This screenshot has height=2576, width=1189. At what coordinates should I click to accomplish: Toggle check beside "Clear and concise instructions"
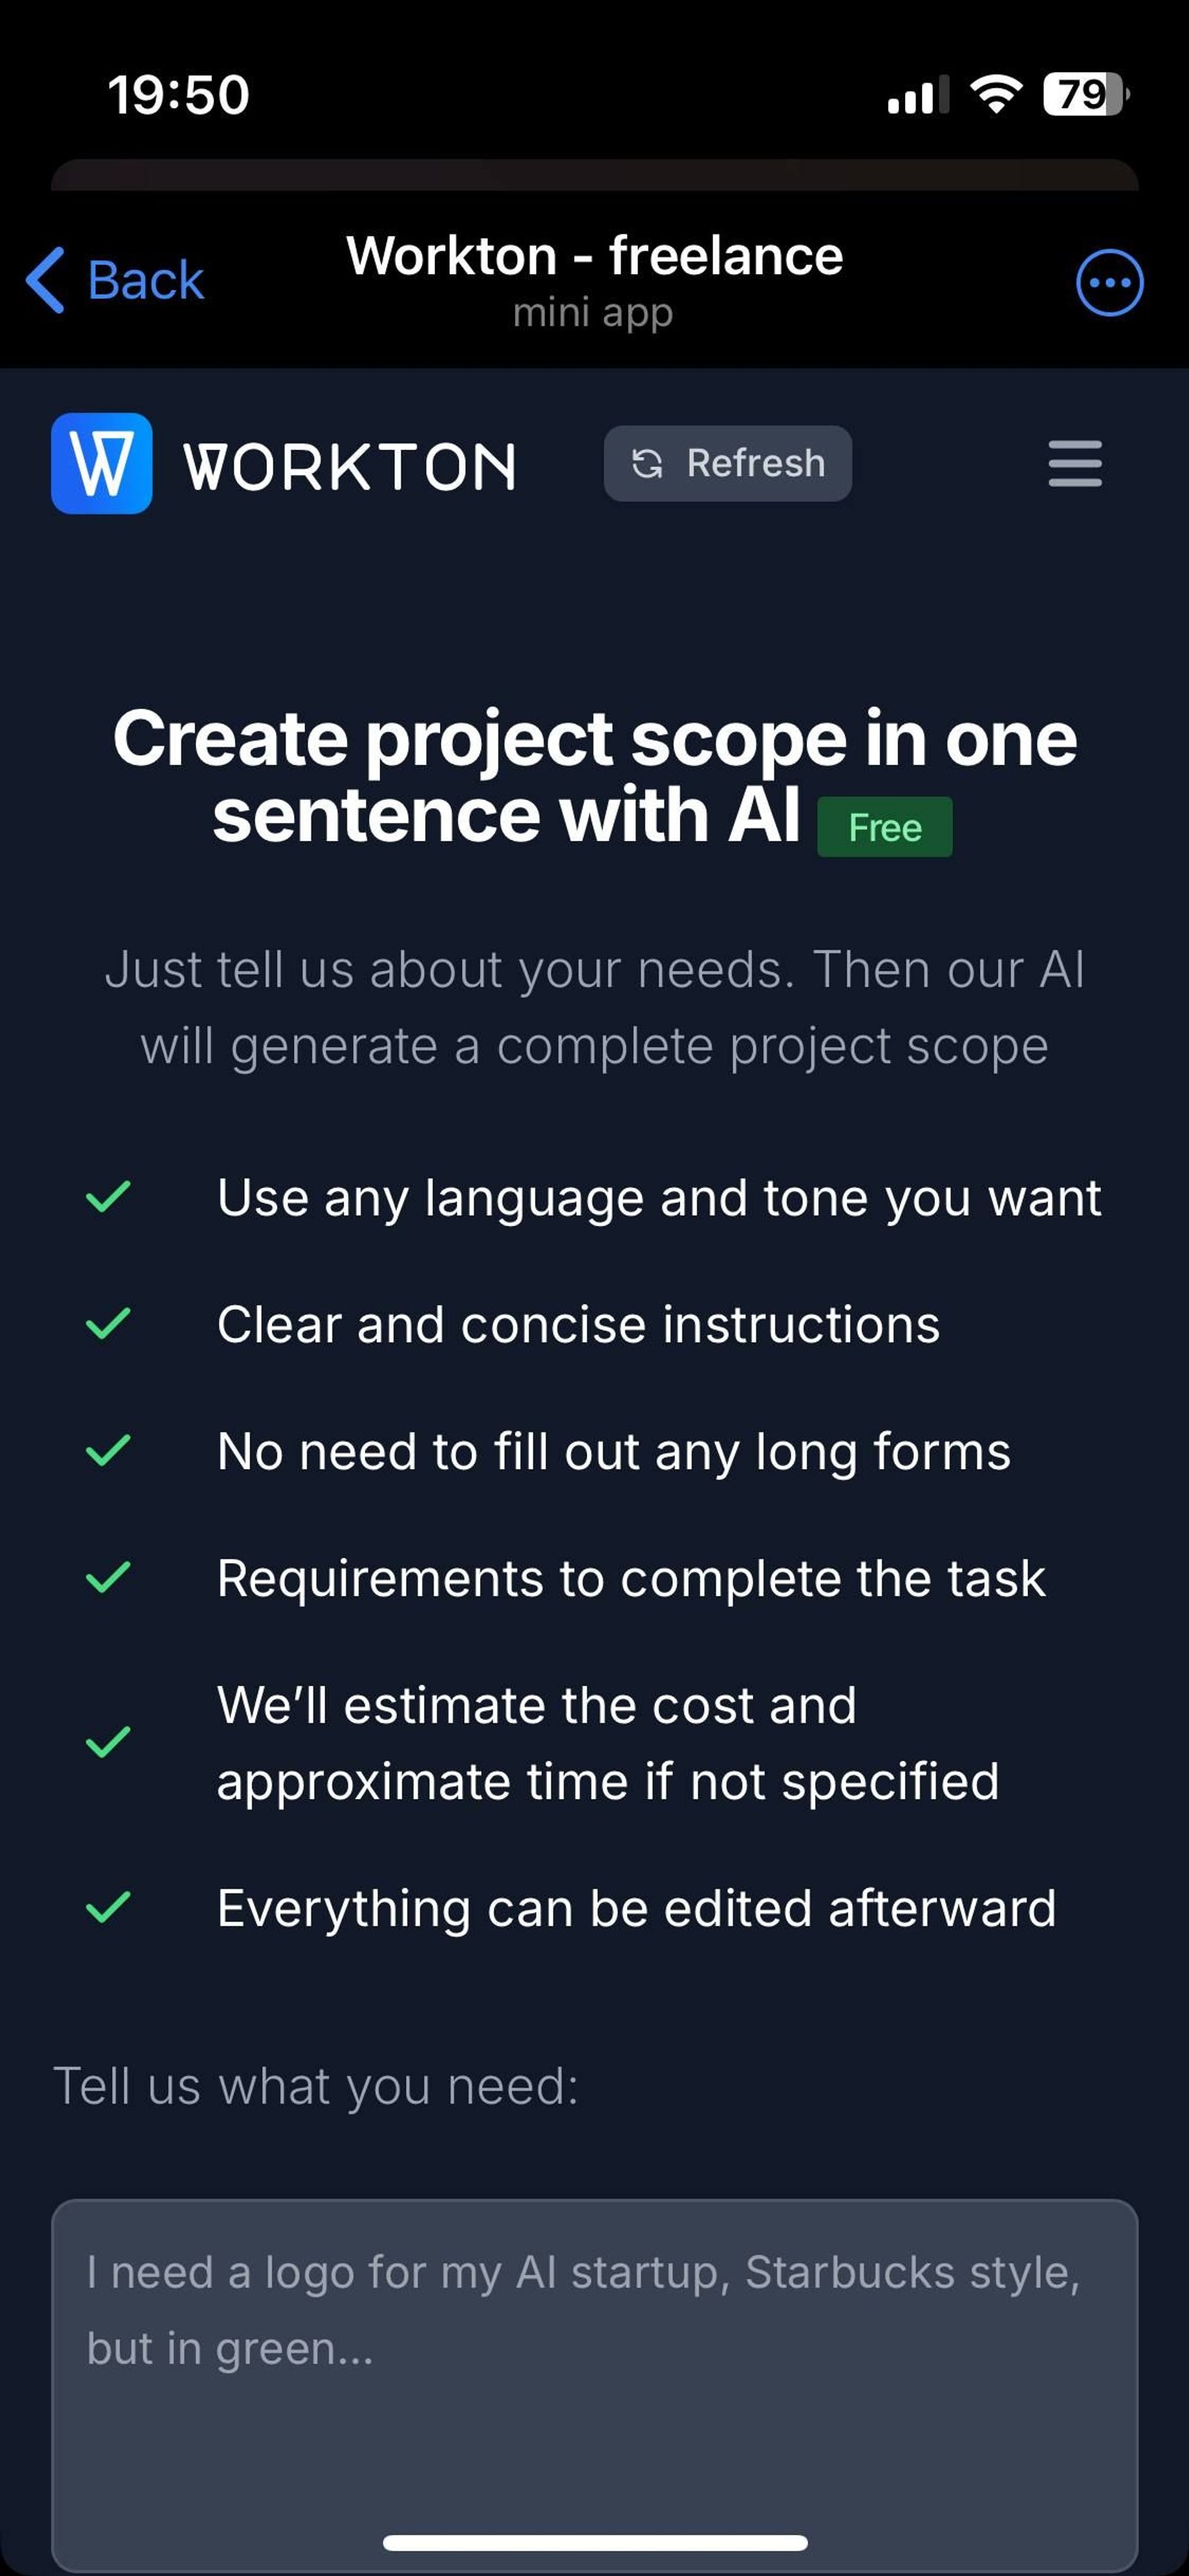[x=110, y=1324]
